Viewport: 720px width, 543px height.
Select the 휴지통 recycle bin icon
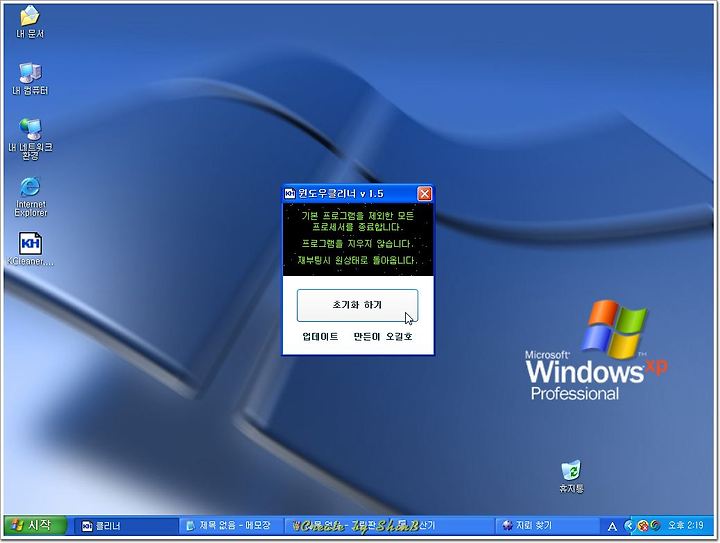coord(571,477)
